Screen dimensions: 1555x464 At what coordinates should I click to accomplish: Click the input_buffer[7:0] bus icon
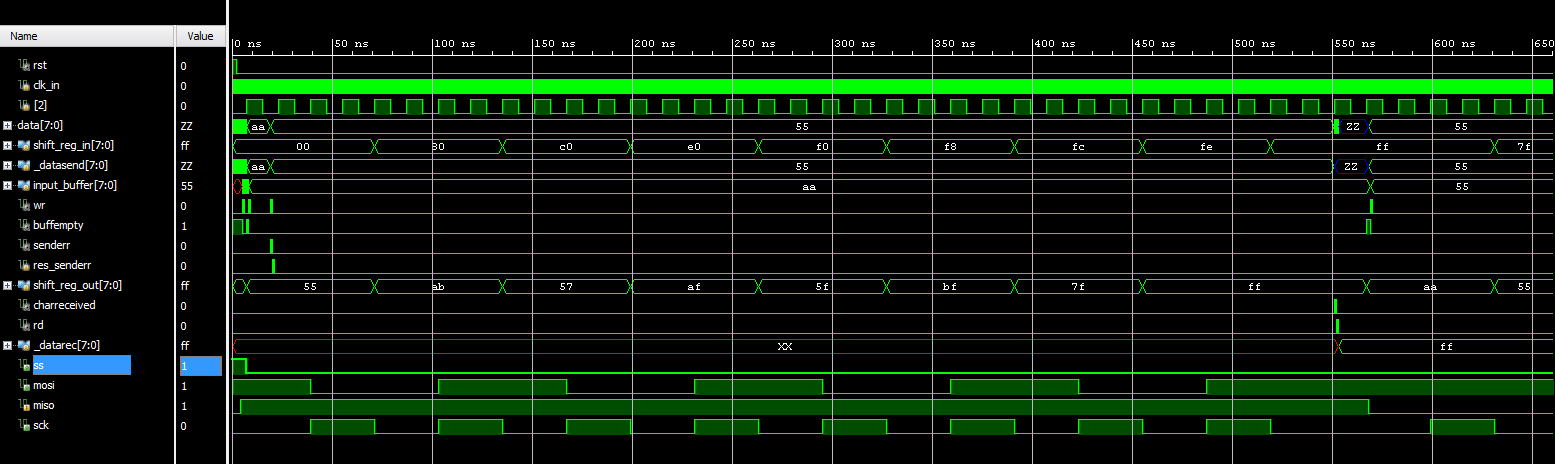pos(23,186)
